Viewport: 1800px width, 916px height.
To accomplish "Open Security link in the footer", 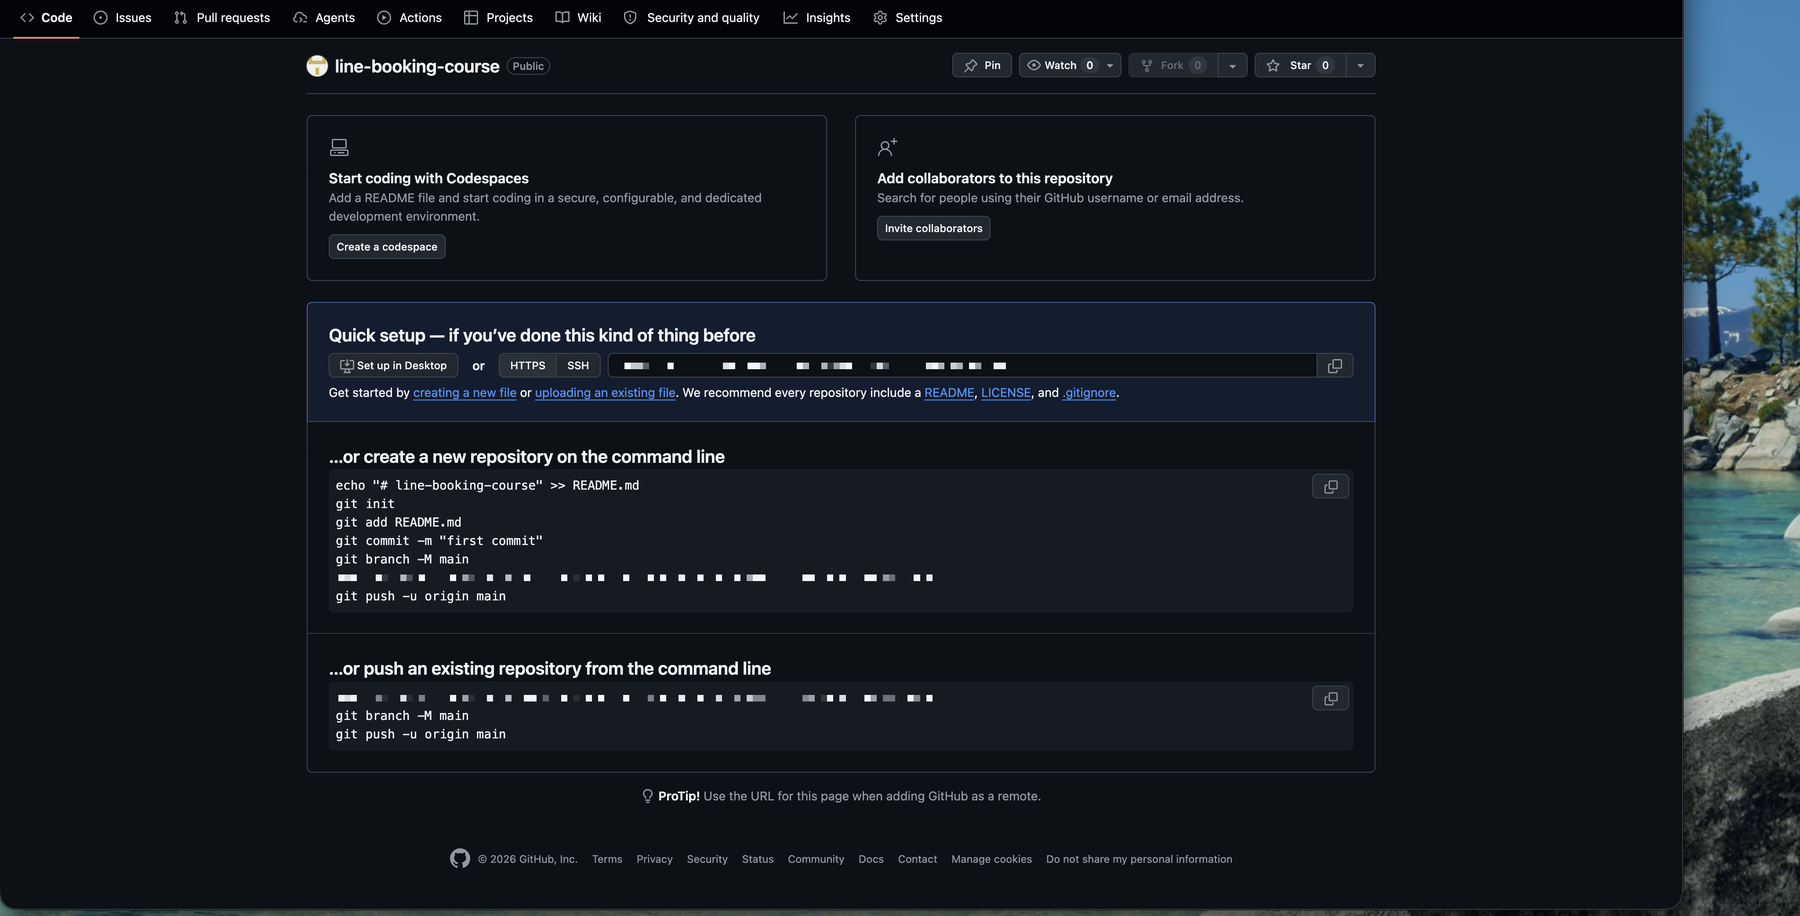I will [x=707, y=860].
